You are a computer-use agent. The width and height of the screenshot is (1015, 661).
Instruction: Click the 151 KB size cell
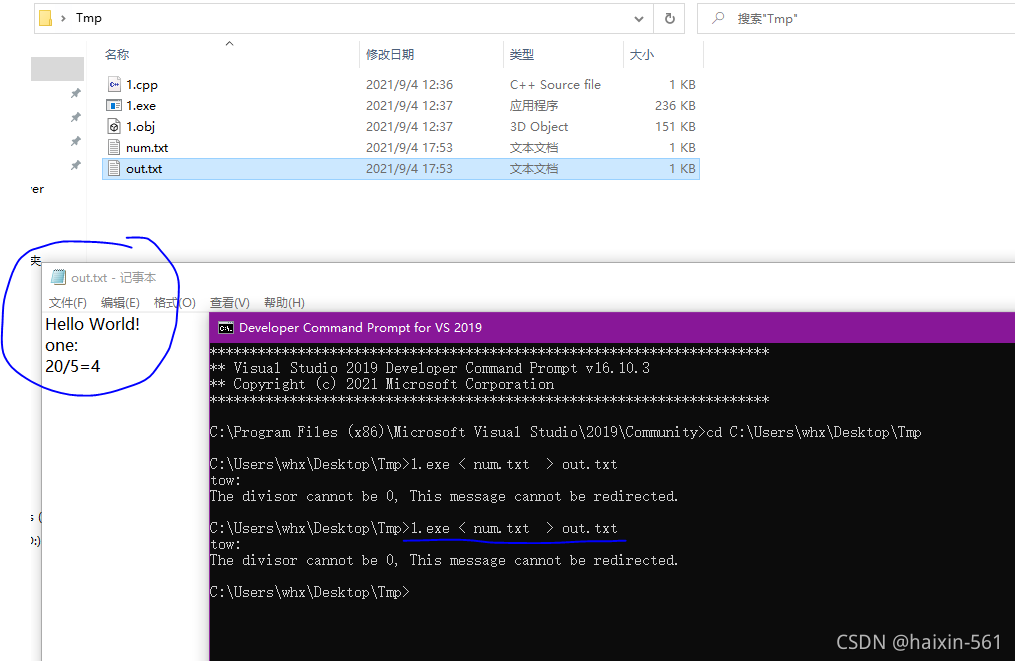click(x=675, y=126)
